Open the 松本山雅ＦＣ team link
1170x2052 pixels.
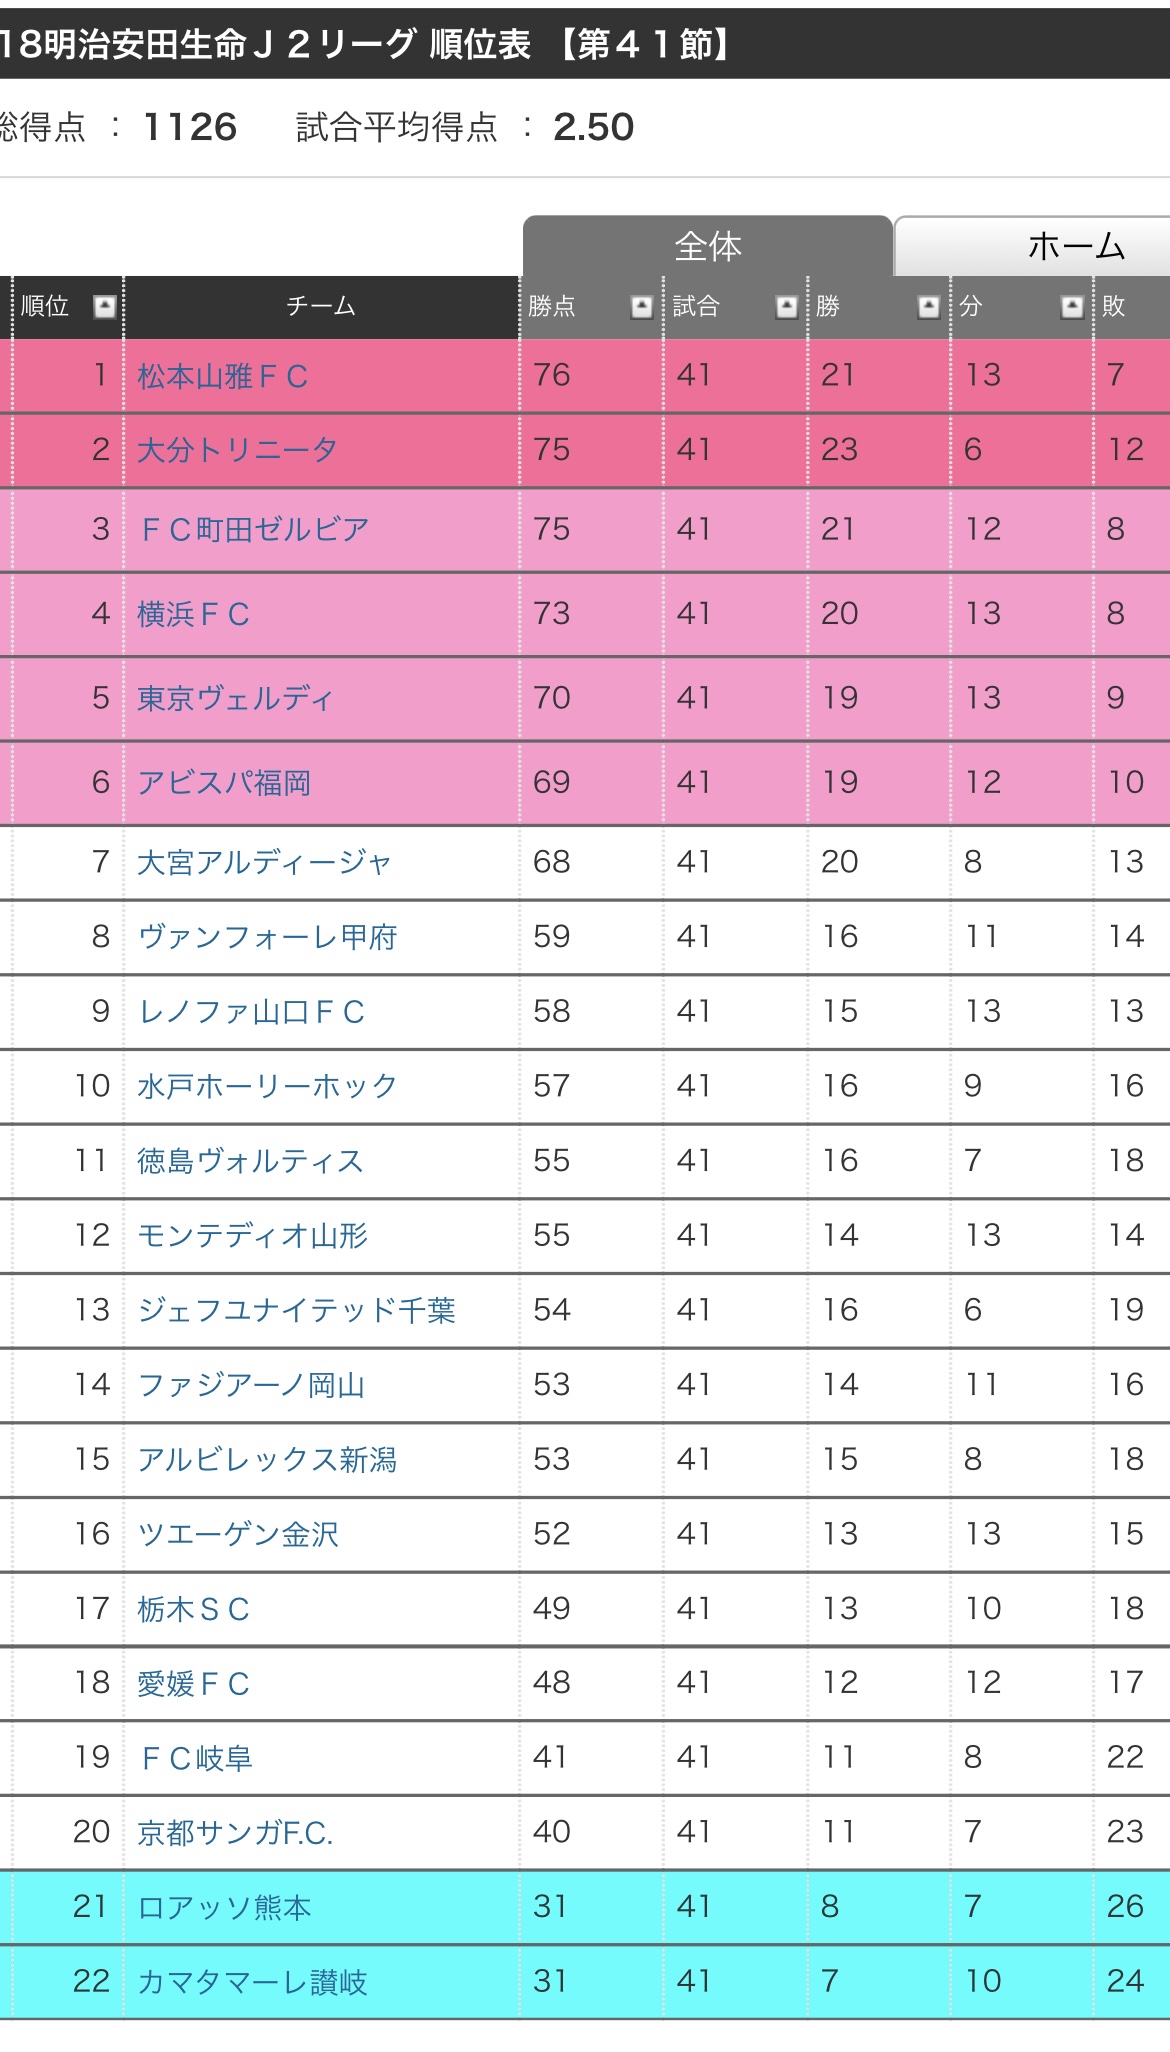pyautogui.click(x=222, y=376)
